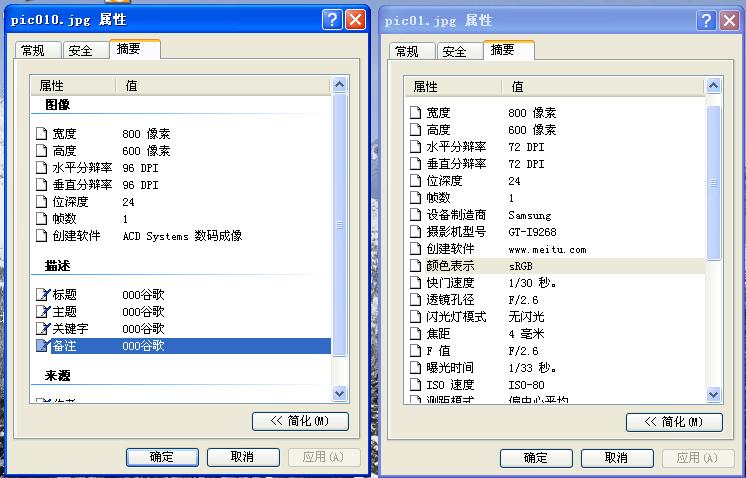Viewport: 746px width, 478px height.
Task: Click the sRGB value
Action: coord(520,266)
